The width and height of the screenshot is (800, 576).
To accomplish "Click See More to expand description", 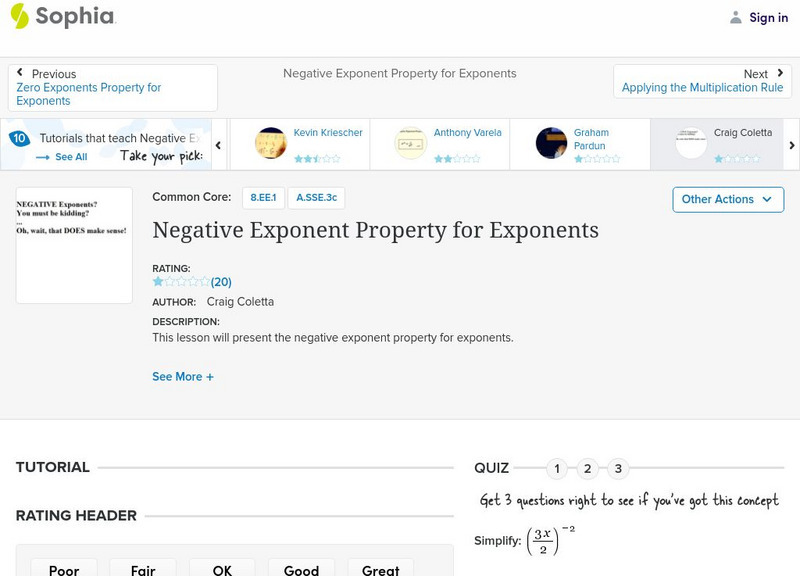I will click(x=183, y=376).
